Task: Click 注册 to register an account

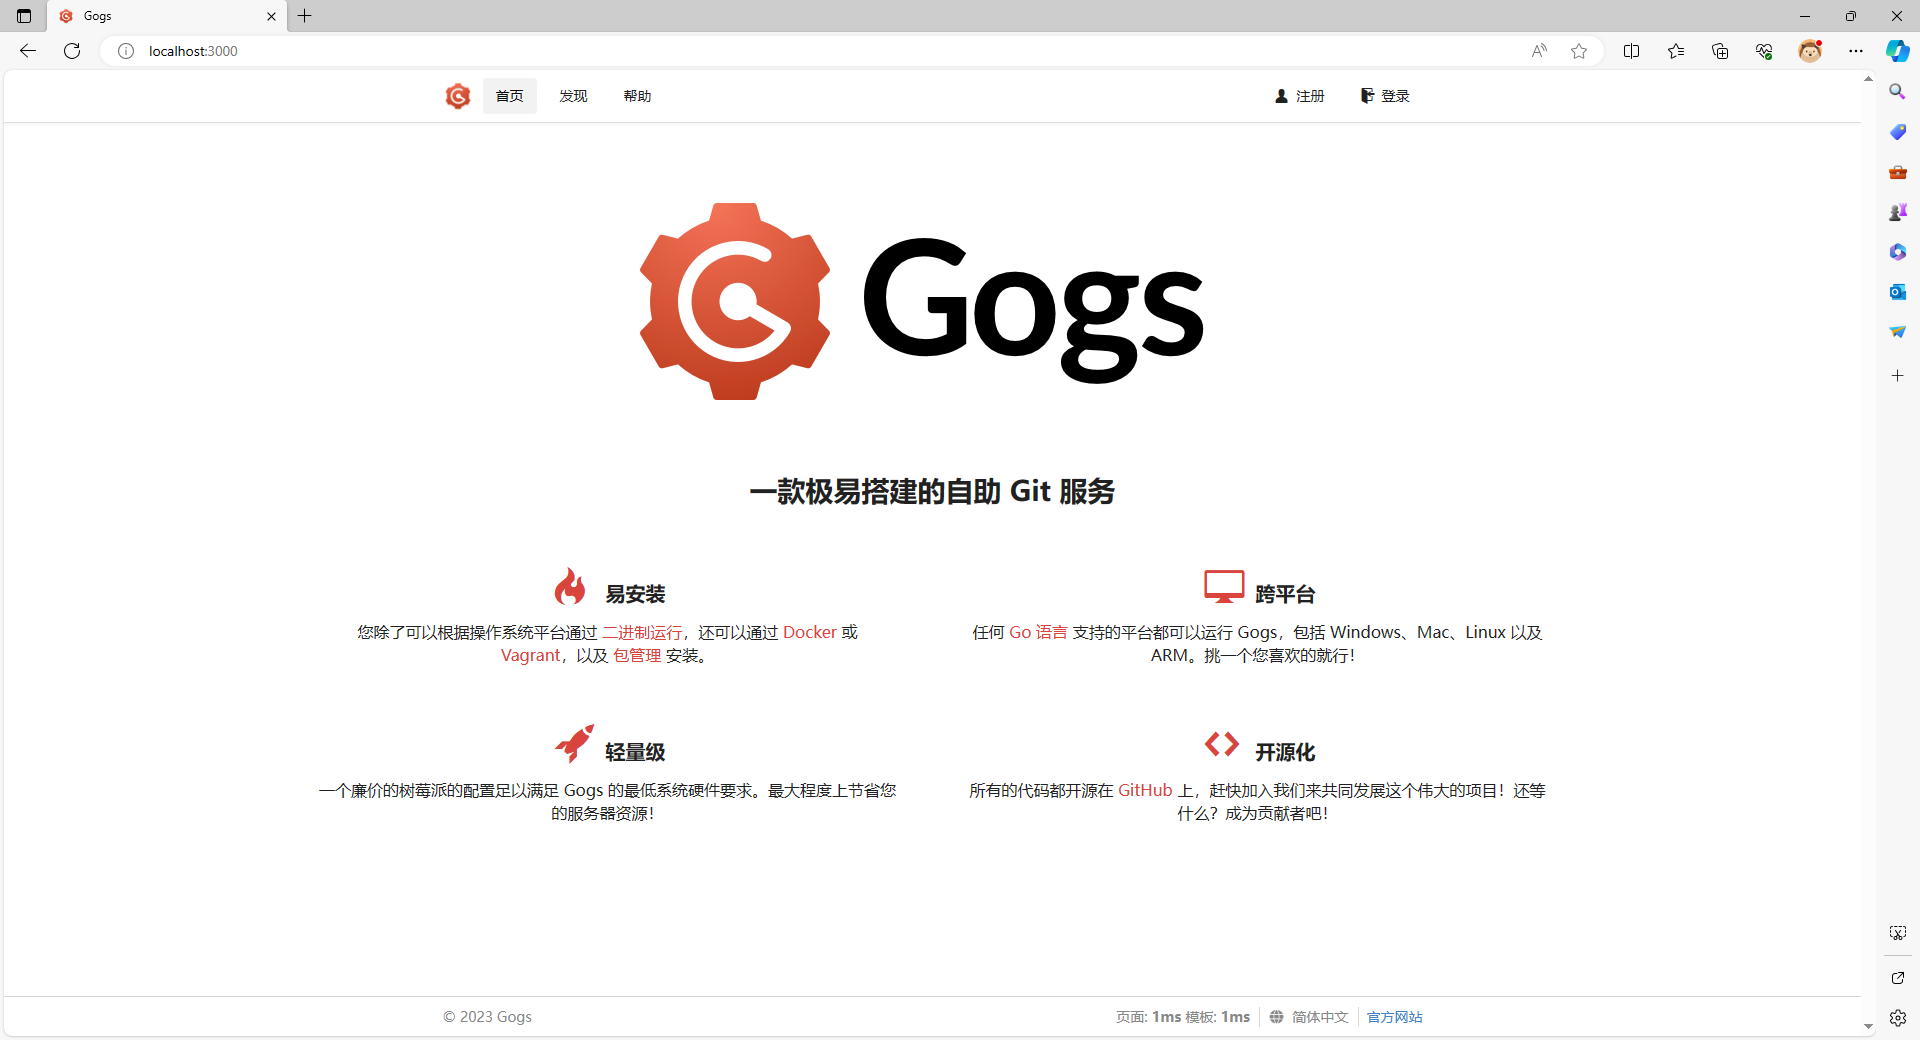Action: 1300,96
